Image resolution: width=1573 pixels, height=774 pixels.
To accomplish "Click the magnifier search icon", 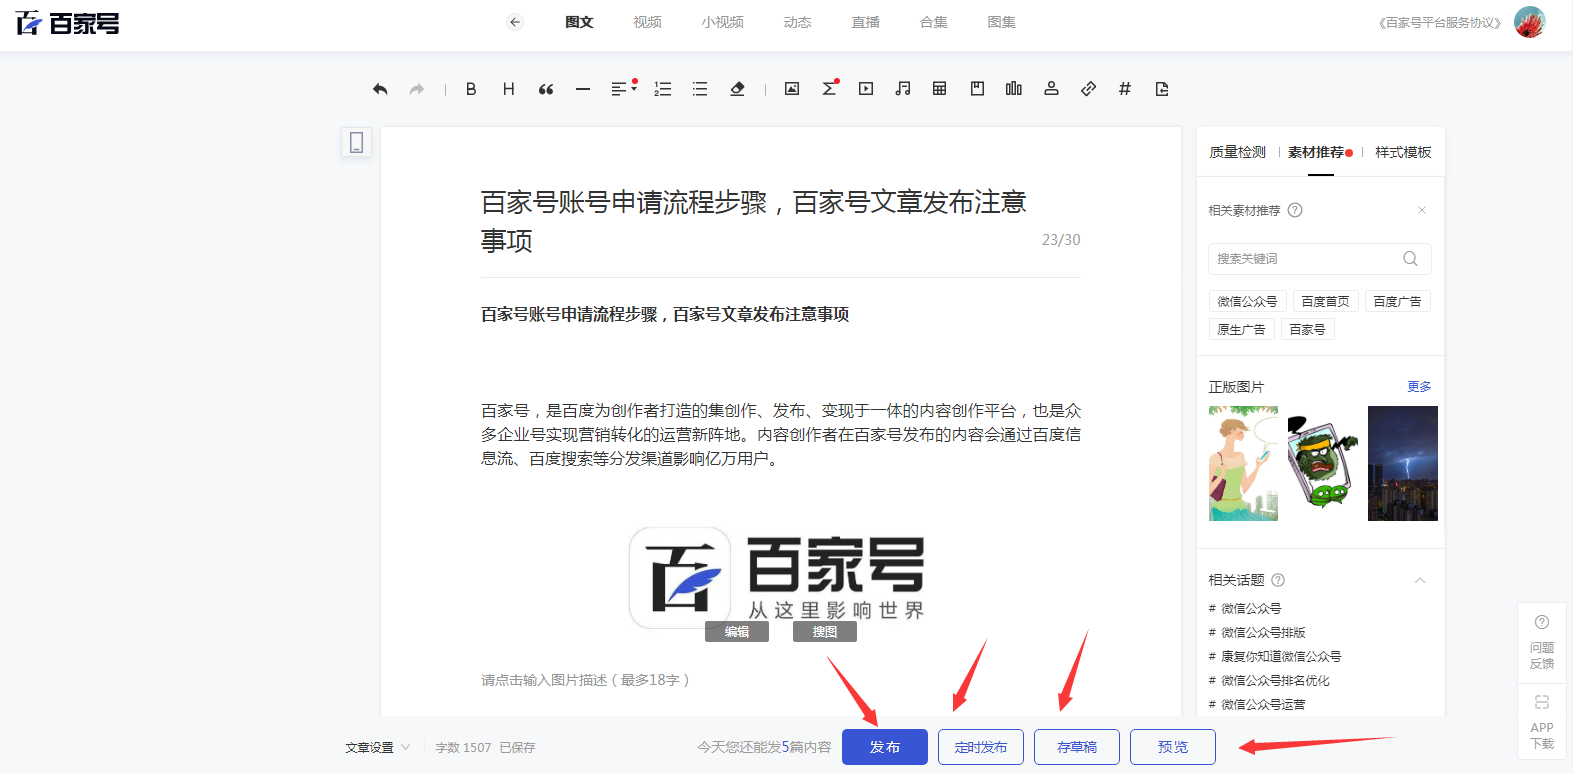I will pyautogui.click(x=1410, y=259).
